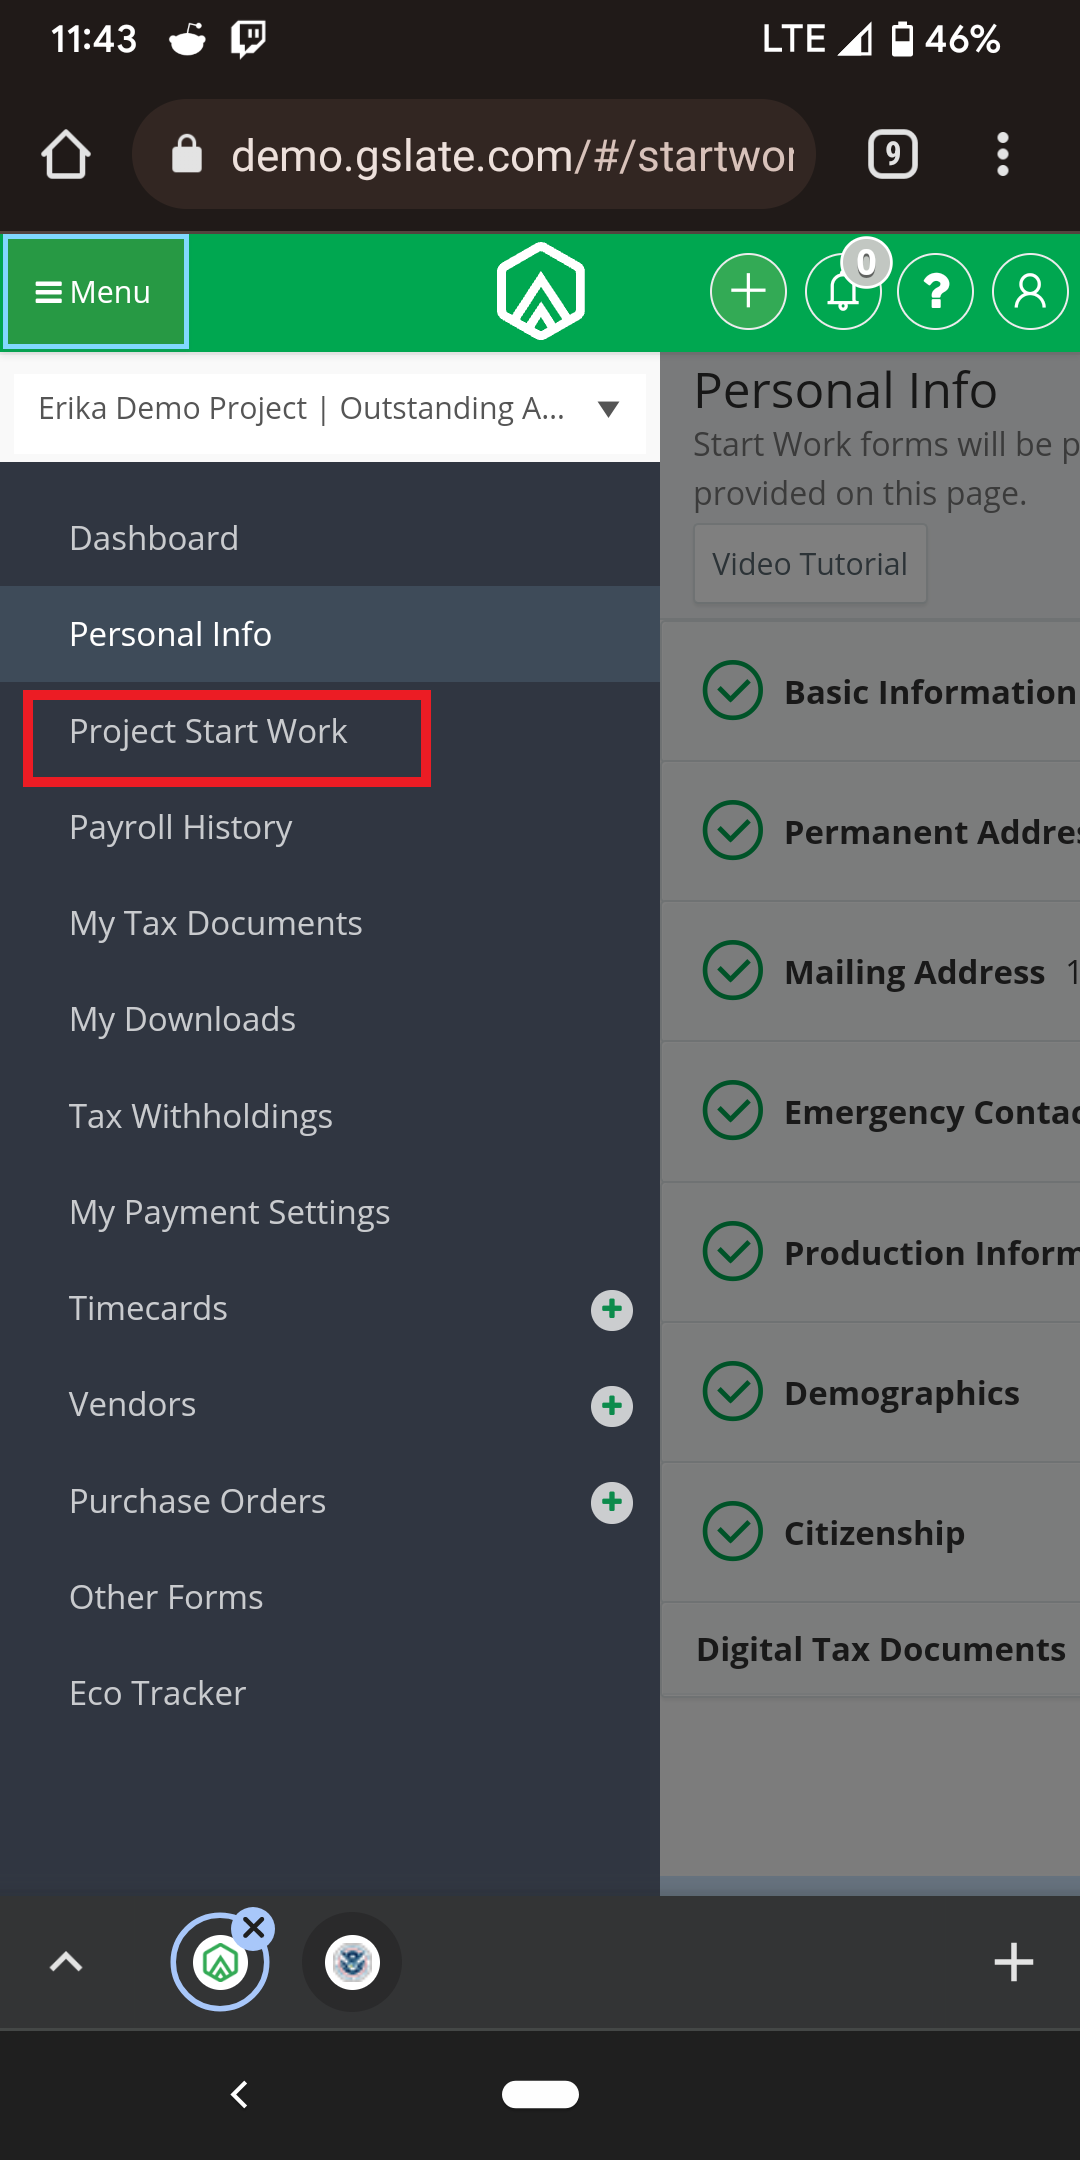Expand the Purchase Orders plus icon

click(x=612, y=1502)
